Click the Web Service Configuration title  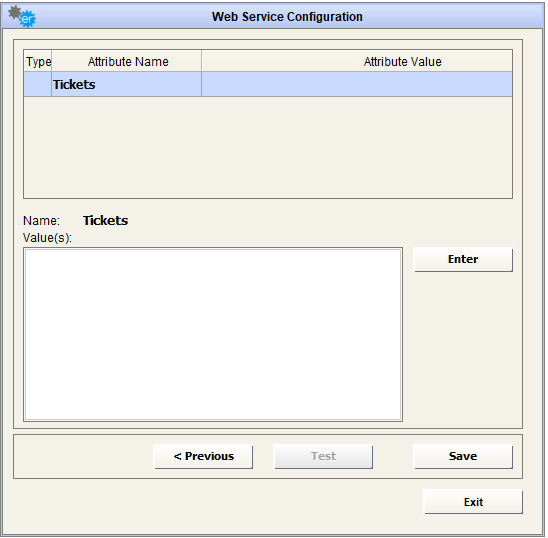pos(287,17)
